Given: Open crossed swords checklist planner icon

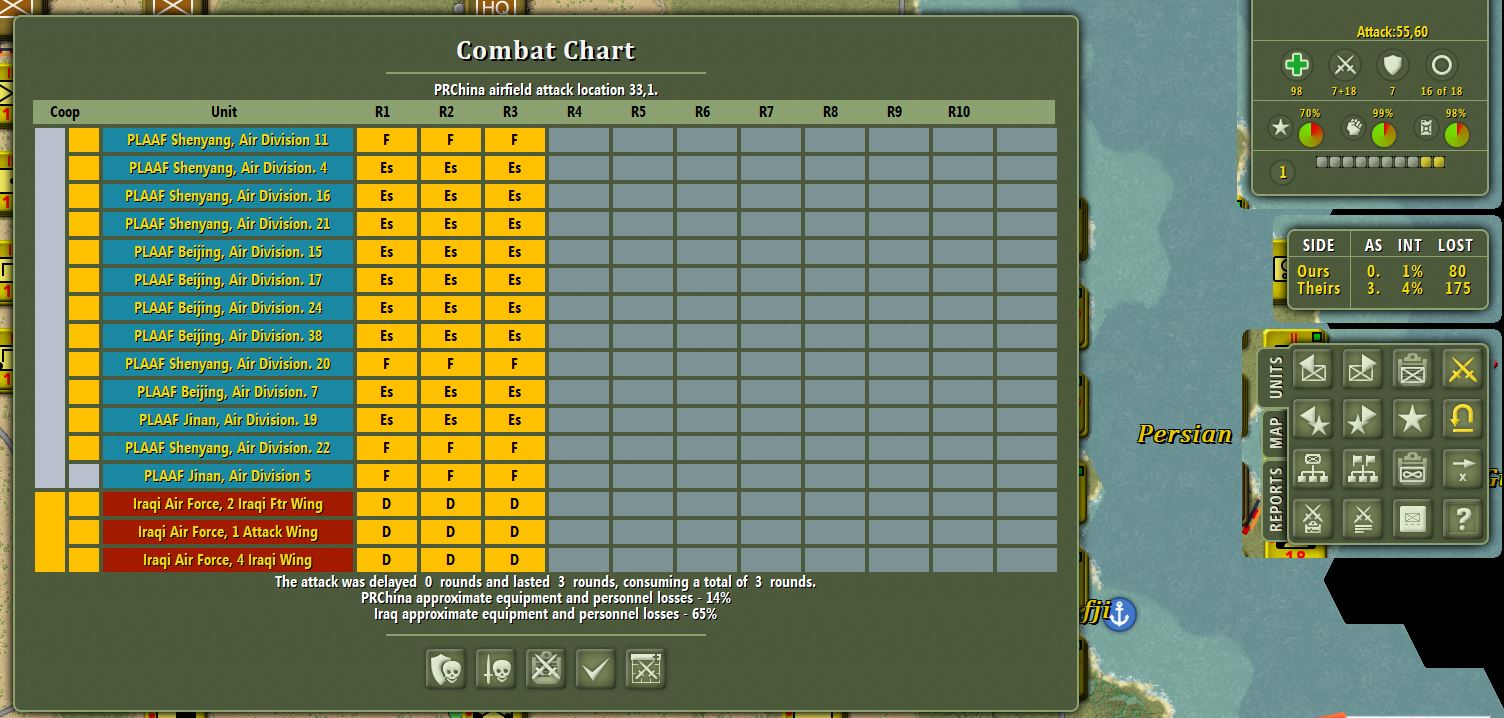Looking at the screenshot, I should [1313, 519].
